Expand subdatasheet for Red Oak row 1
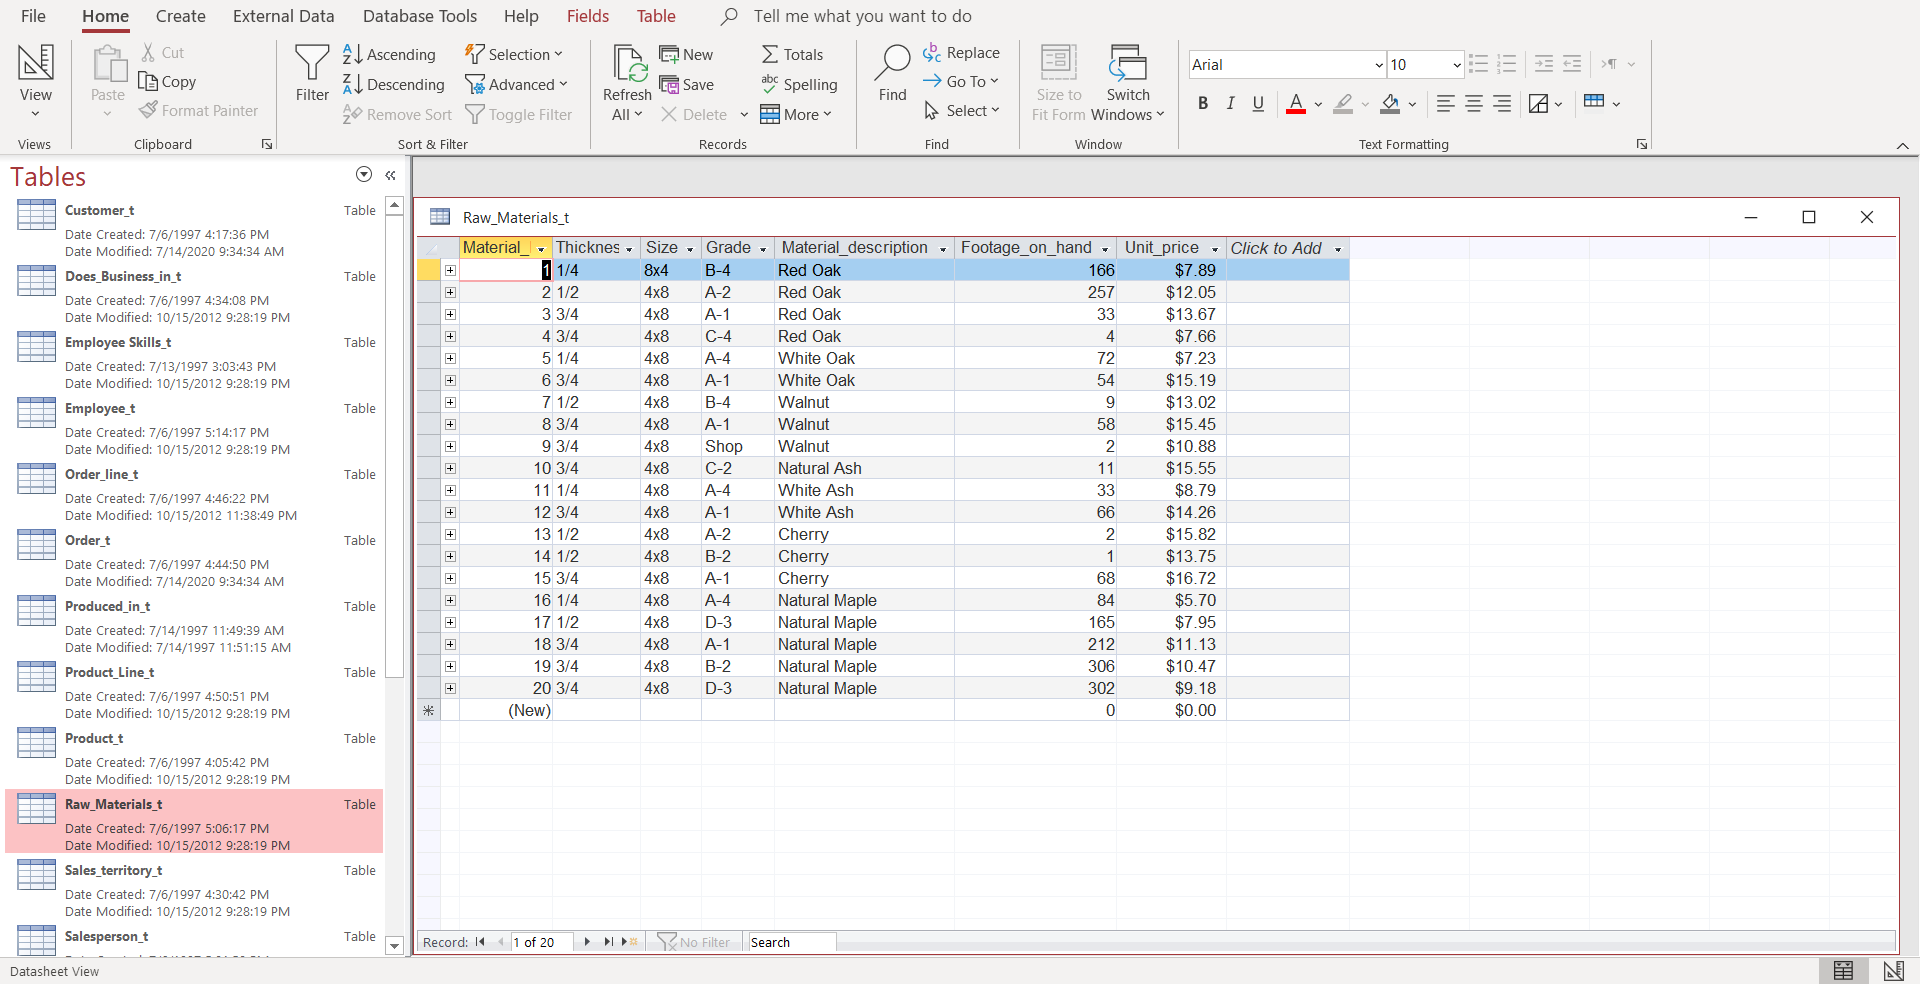The width and height of the screenshot is (1920, 984). (x=450, y=270)
